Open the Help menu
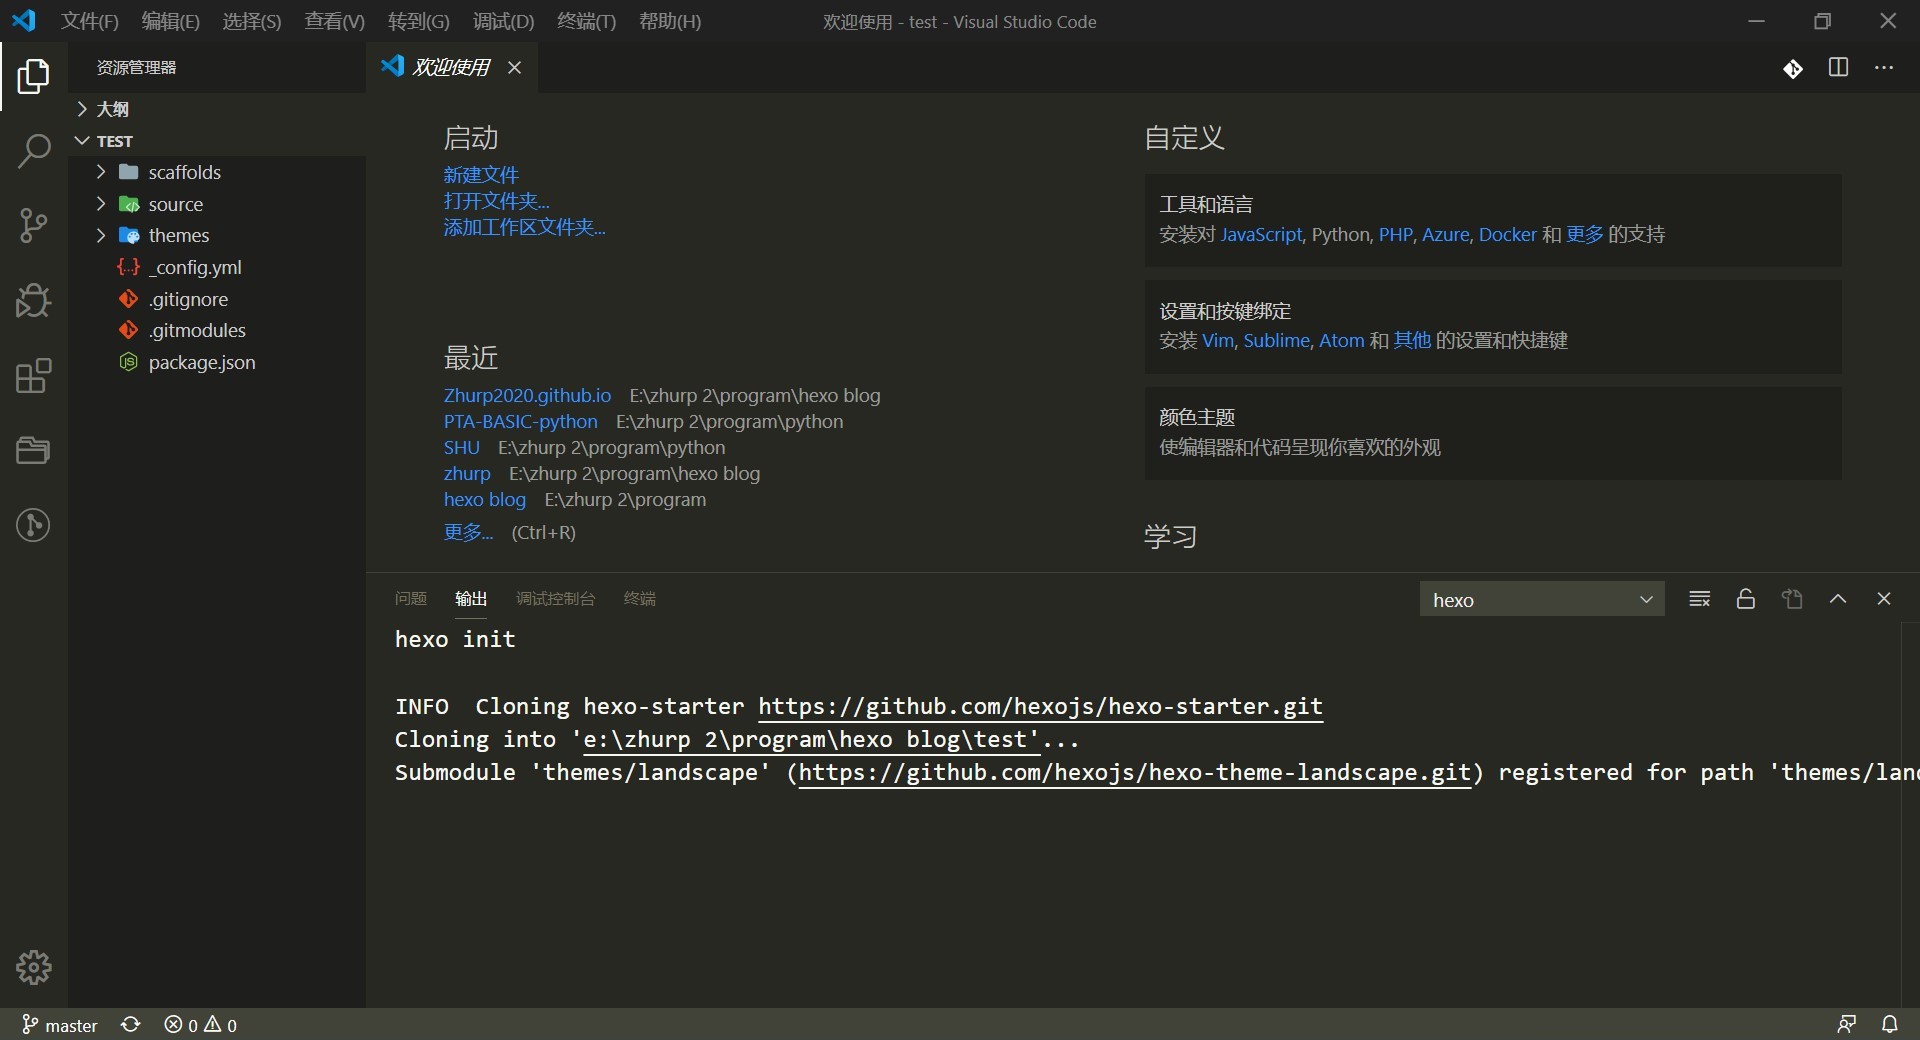This screenshot has width=1920, height=1040. 670,22
